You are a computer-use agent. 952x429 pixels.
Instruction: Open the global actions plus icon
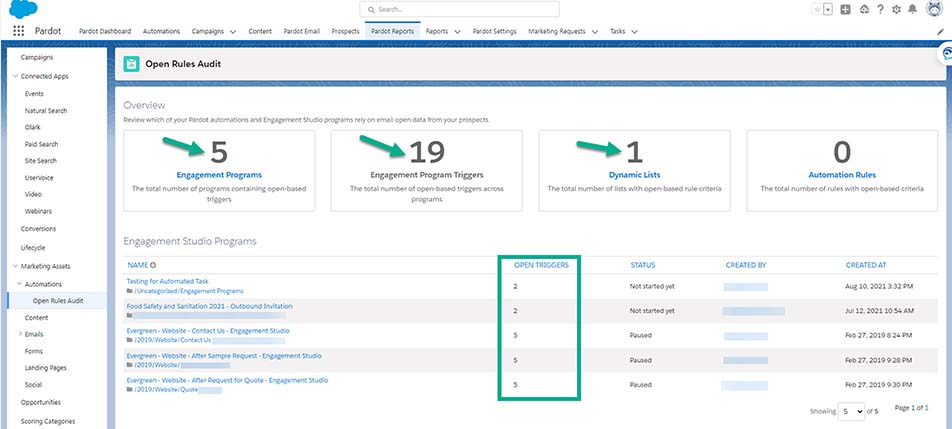845,10
